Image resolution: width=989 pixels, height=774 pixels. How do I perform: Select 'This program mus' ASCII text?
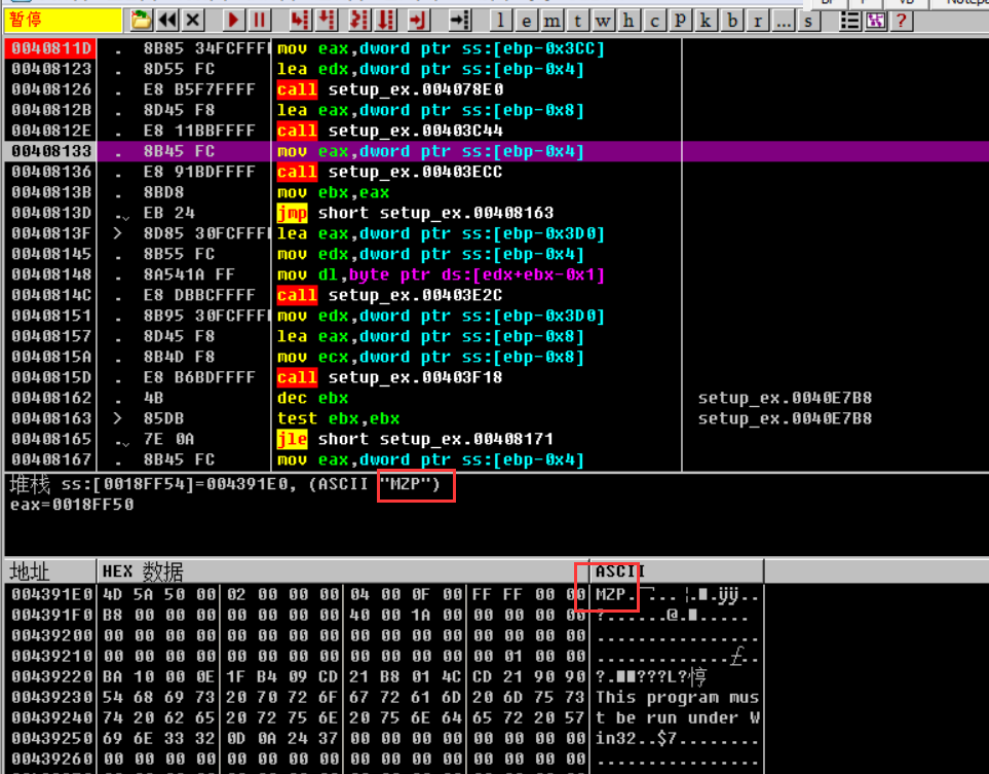tap(677, 697)
